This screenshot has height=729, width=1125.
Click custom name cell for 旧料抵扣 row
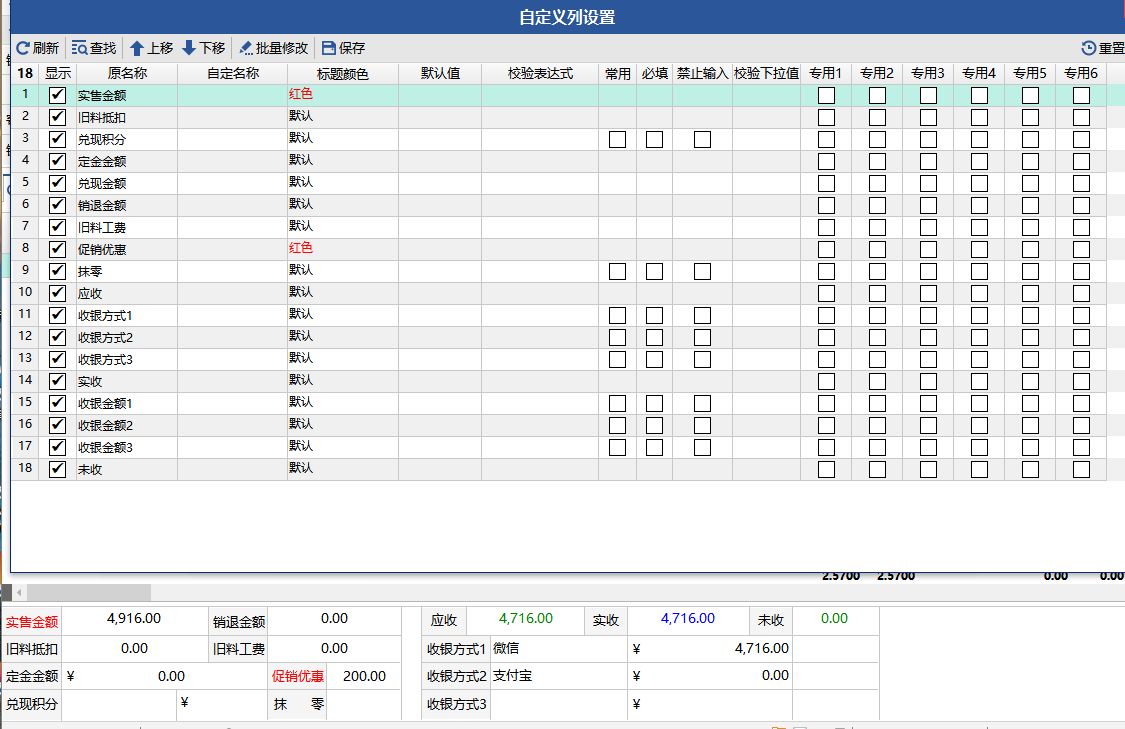tap(232, 117)
